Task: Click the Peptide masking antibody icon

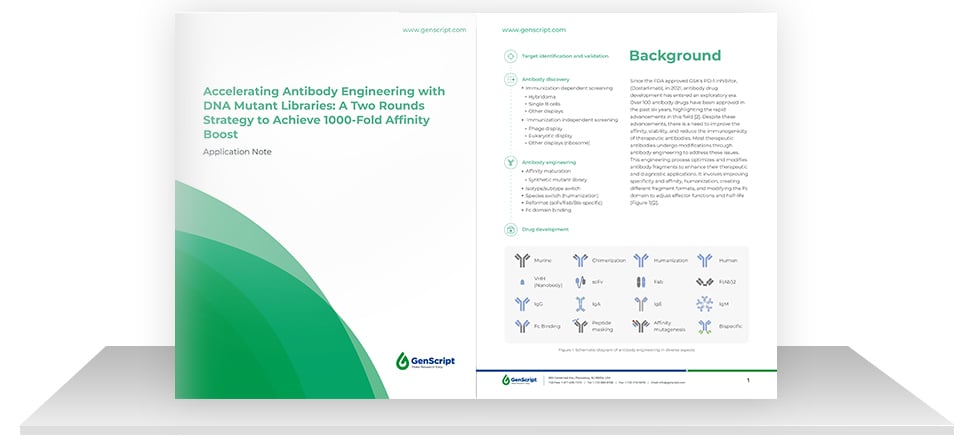Action: 580,326
